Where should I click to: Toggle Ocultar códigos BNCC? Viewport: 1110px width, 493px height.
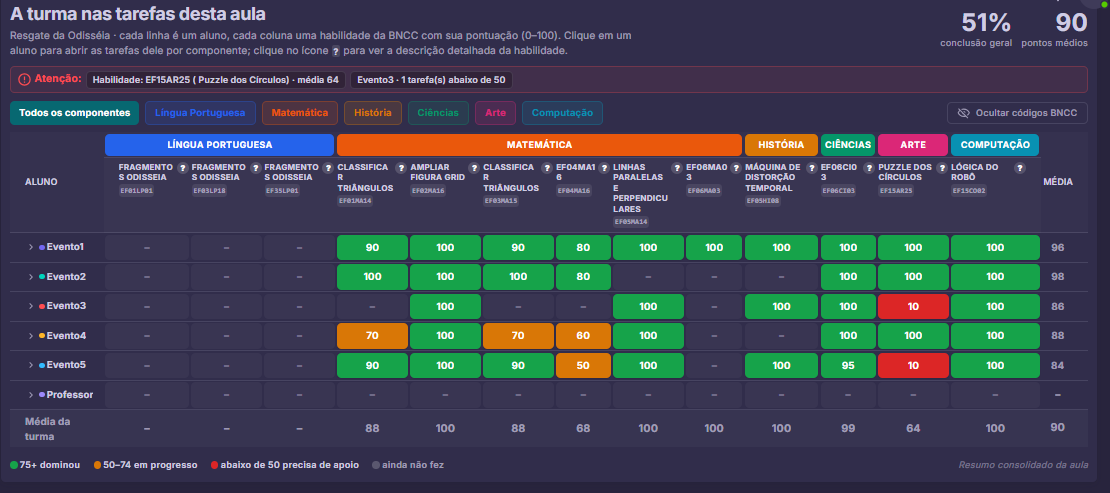click(1017, 113)
